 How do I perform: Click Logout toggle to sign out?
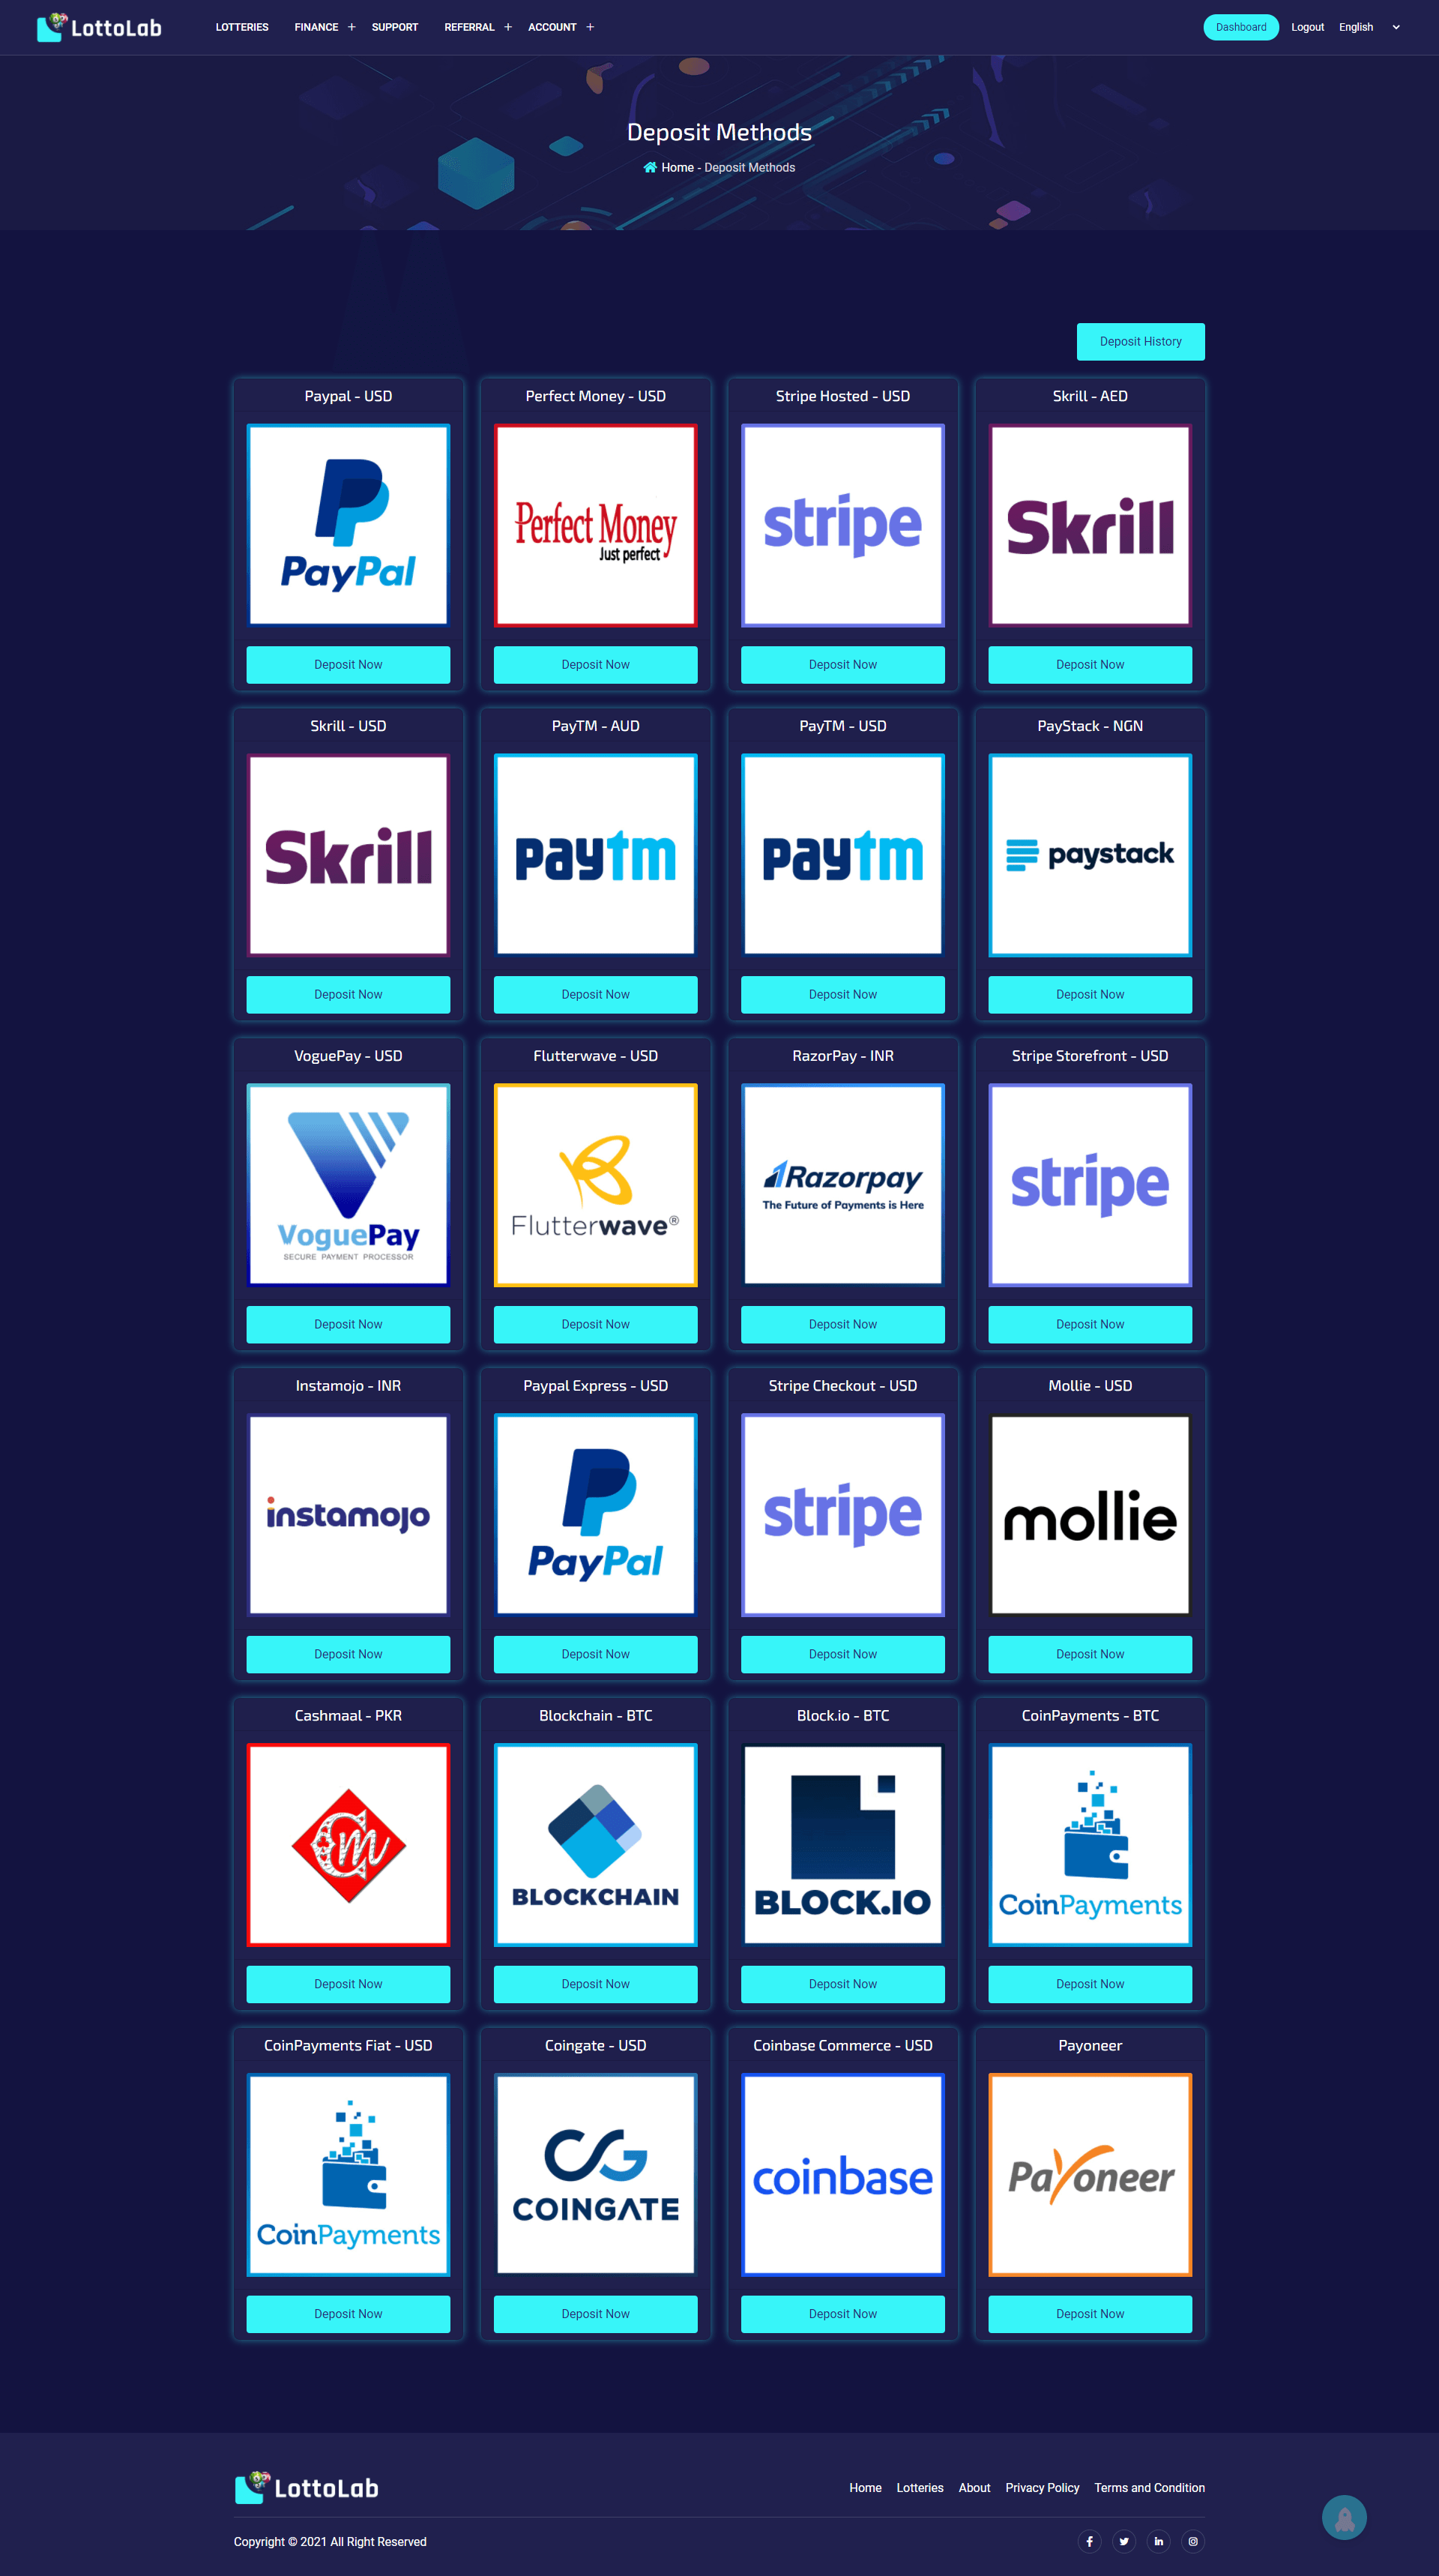tap(1305, 26)
